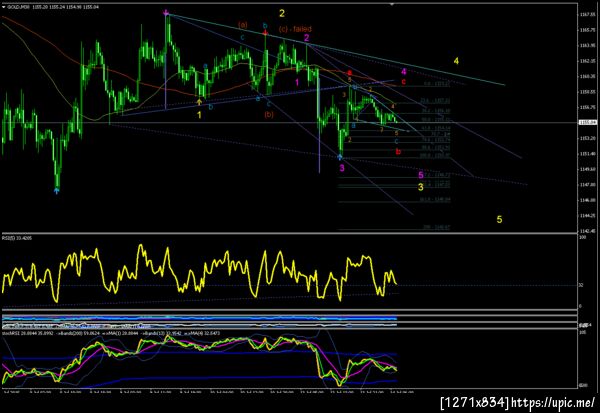Click the yellow wave 3 label
The height and width of the screenshot is (413, 600).
point(421,187)
